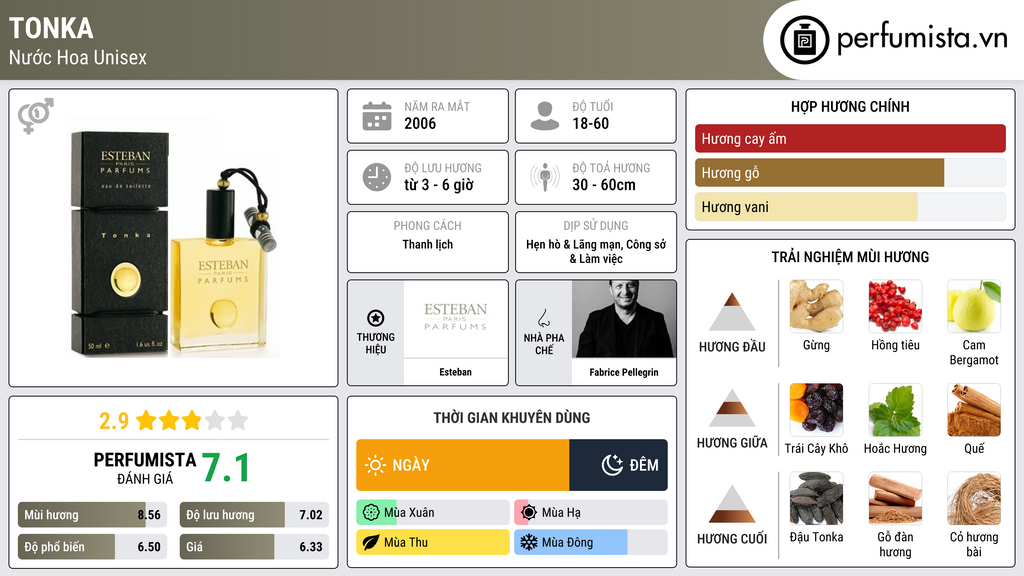1024x576 pixels.
Task: Click the snowflake icon for Mùa Đông
Action: pyautogui.click(x=528, y=542)
